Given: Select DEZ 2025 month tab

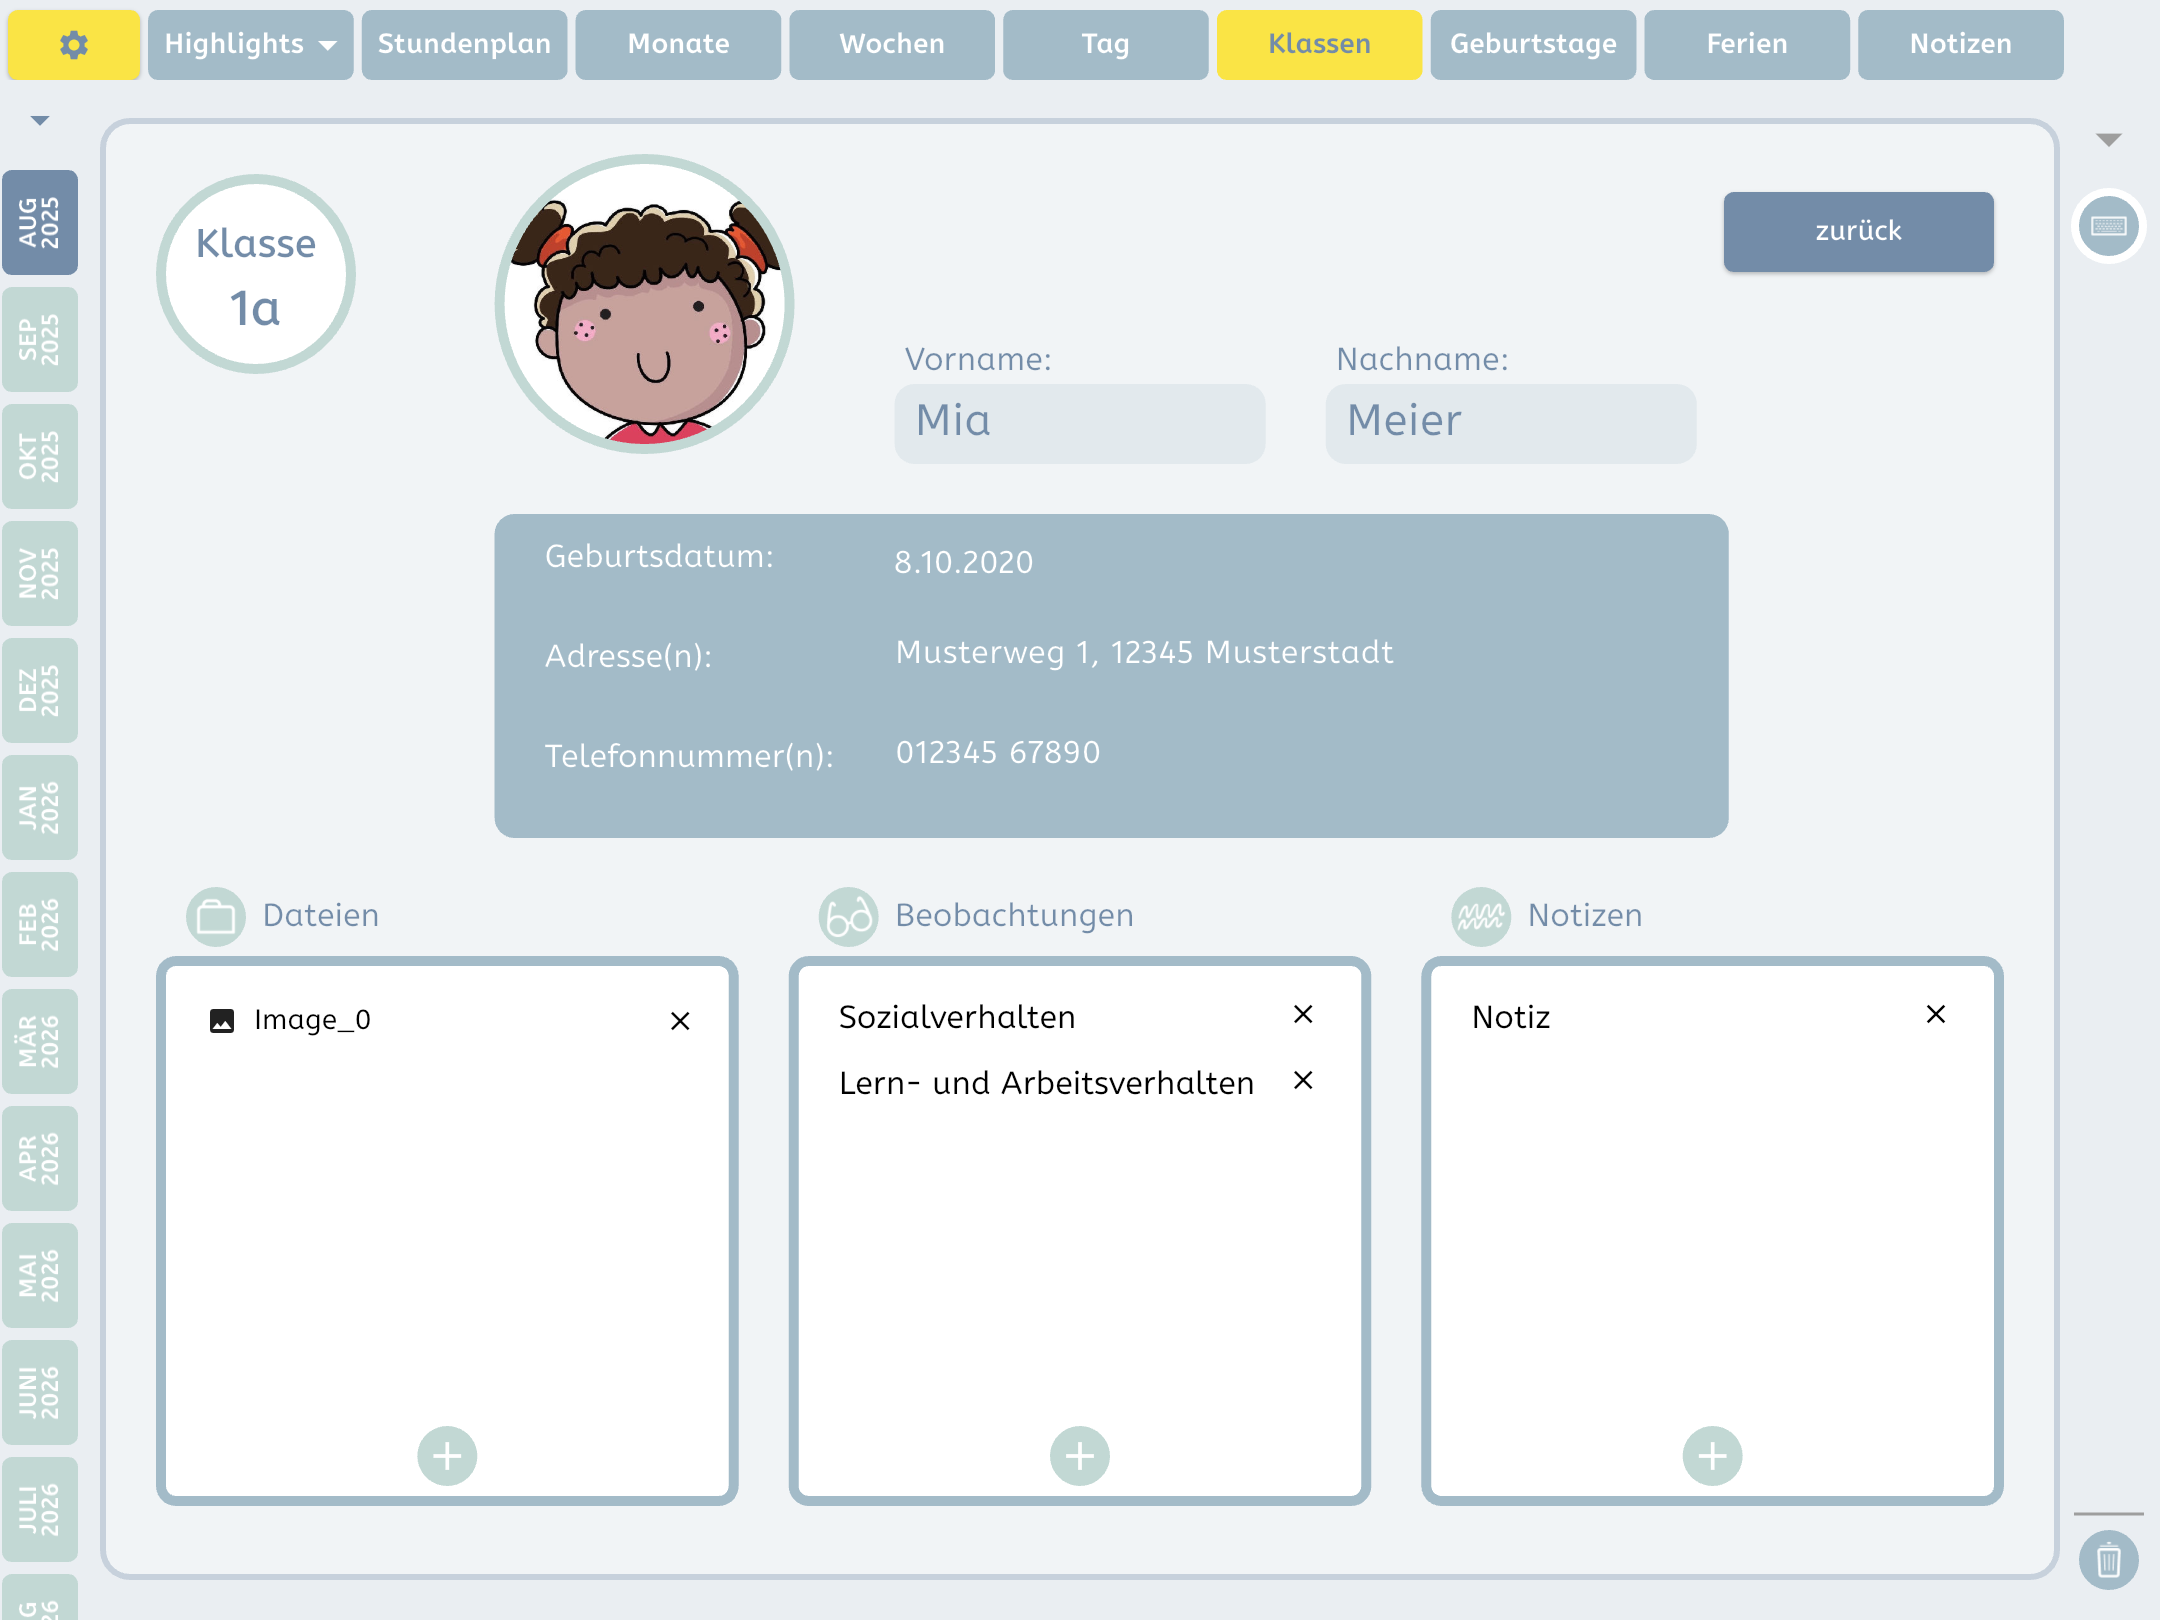Looking at the screenshot, I should [40, 690].
